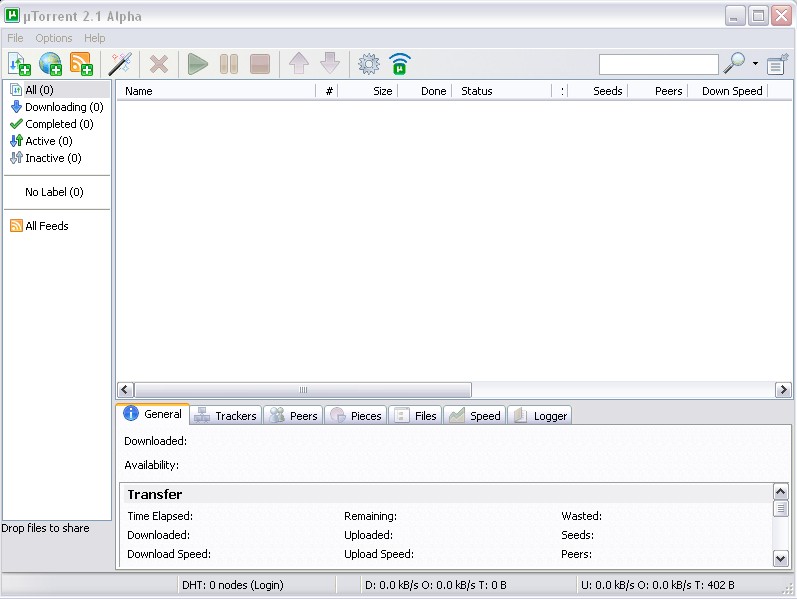Switch to the Peers tab
Image resolution: width=797 pixels, height=599 pixels.
[293, 416]
